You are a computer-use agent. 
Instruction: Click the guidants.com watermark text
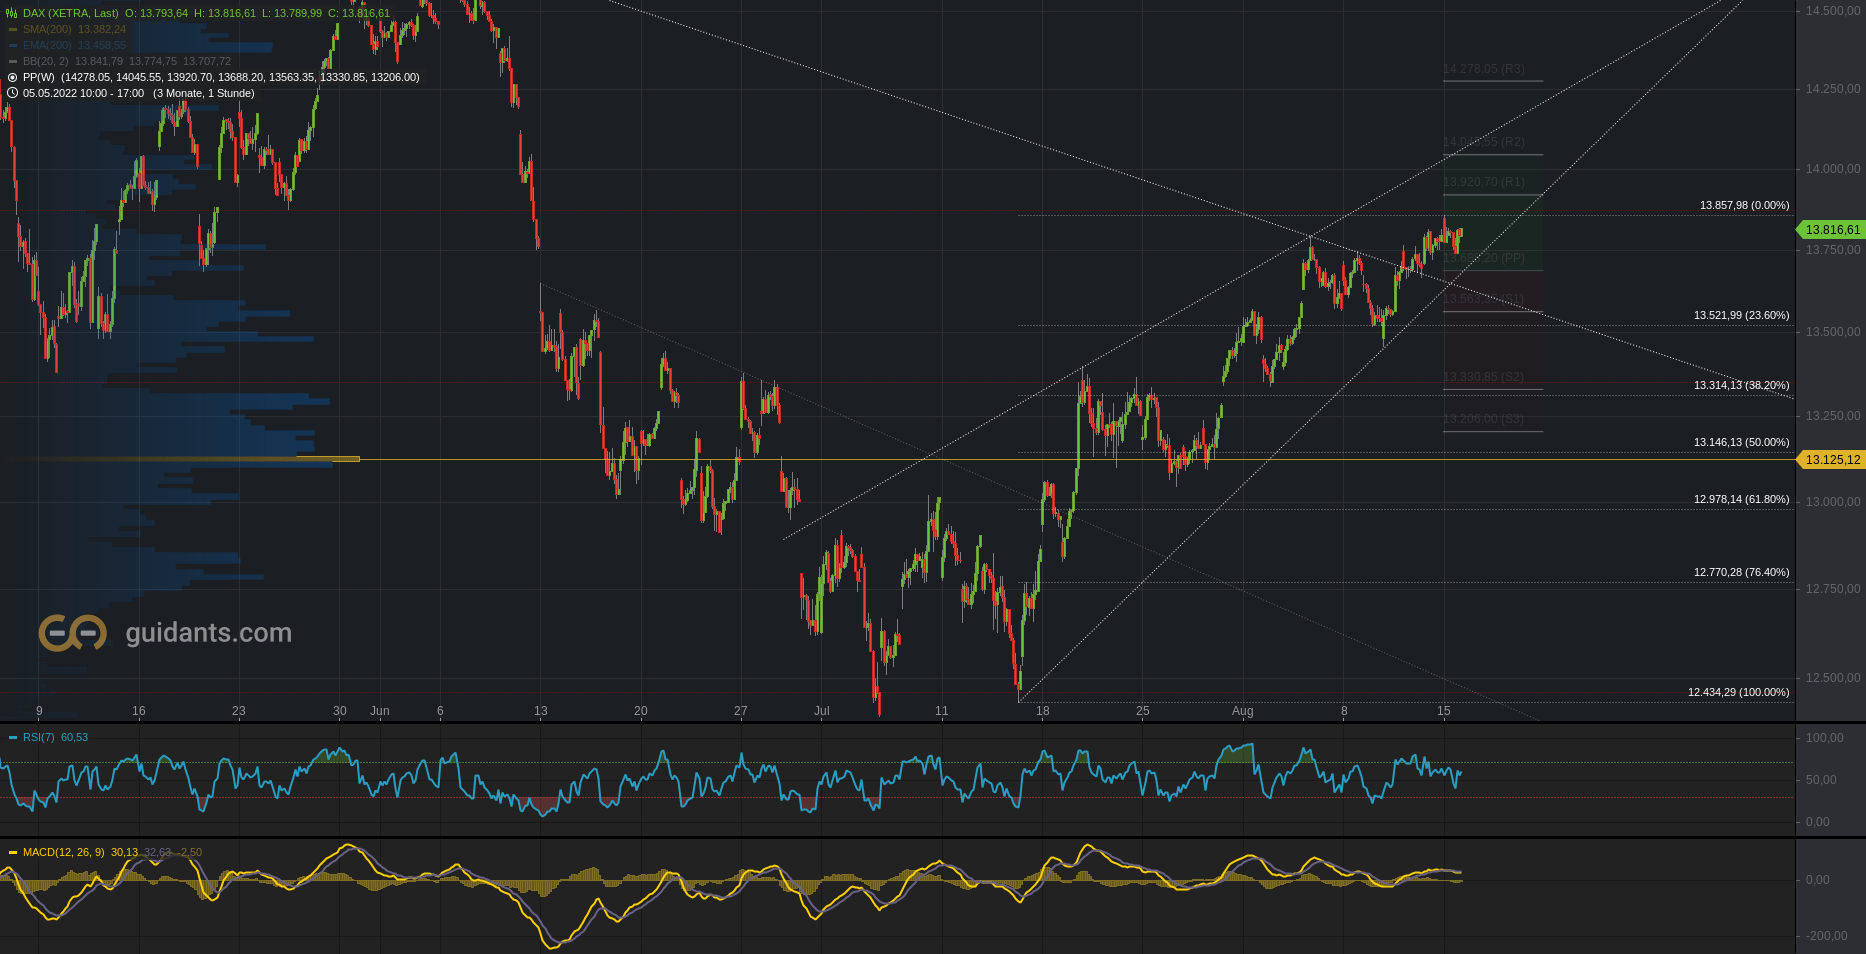(x=208, y=633)
